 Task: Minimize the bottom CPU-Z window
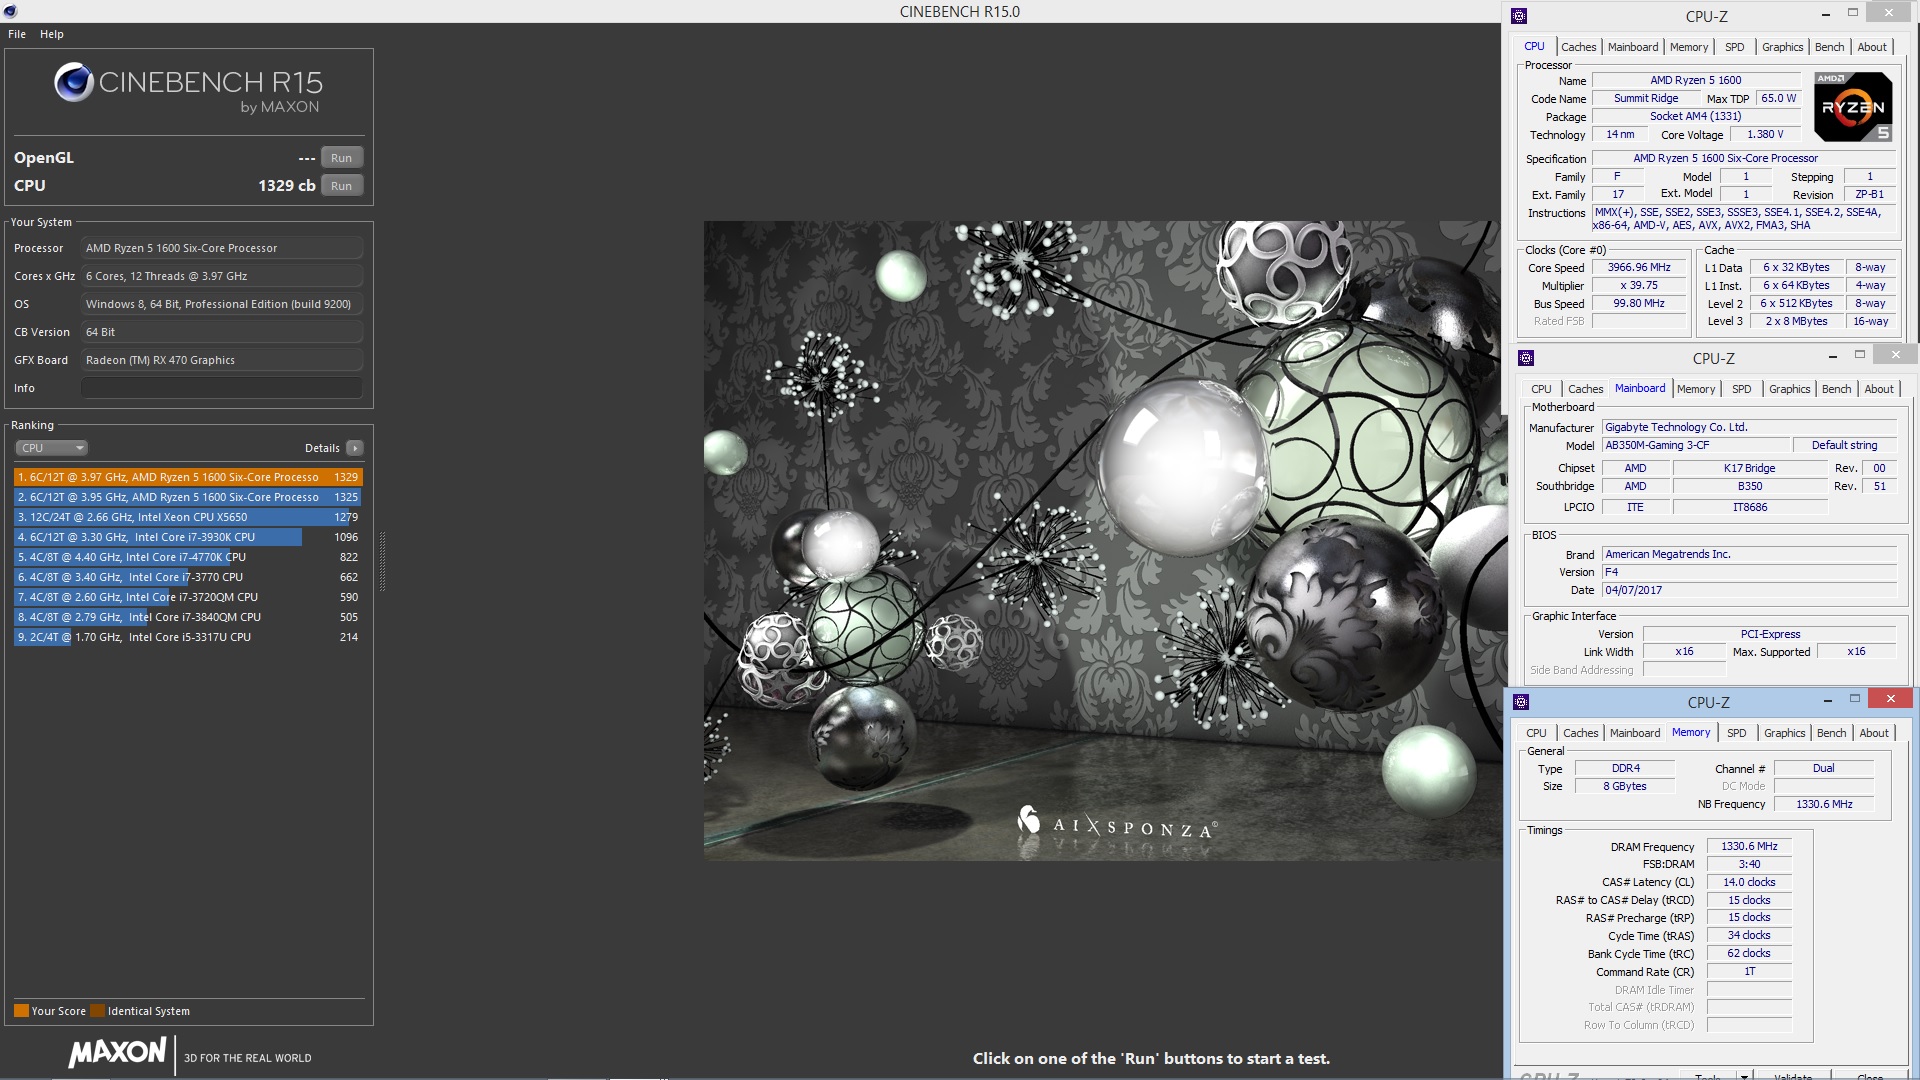(x=1827, y=700)
